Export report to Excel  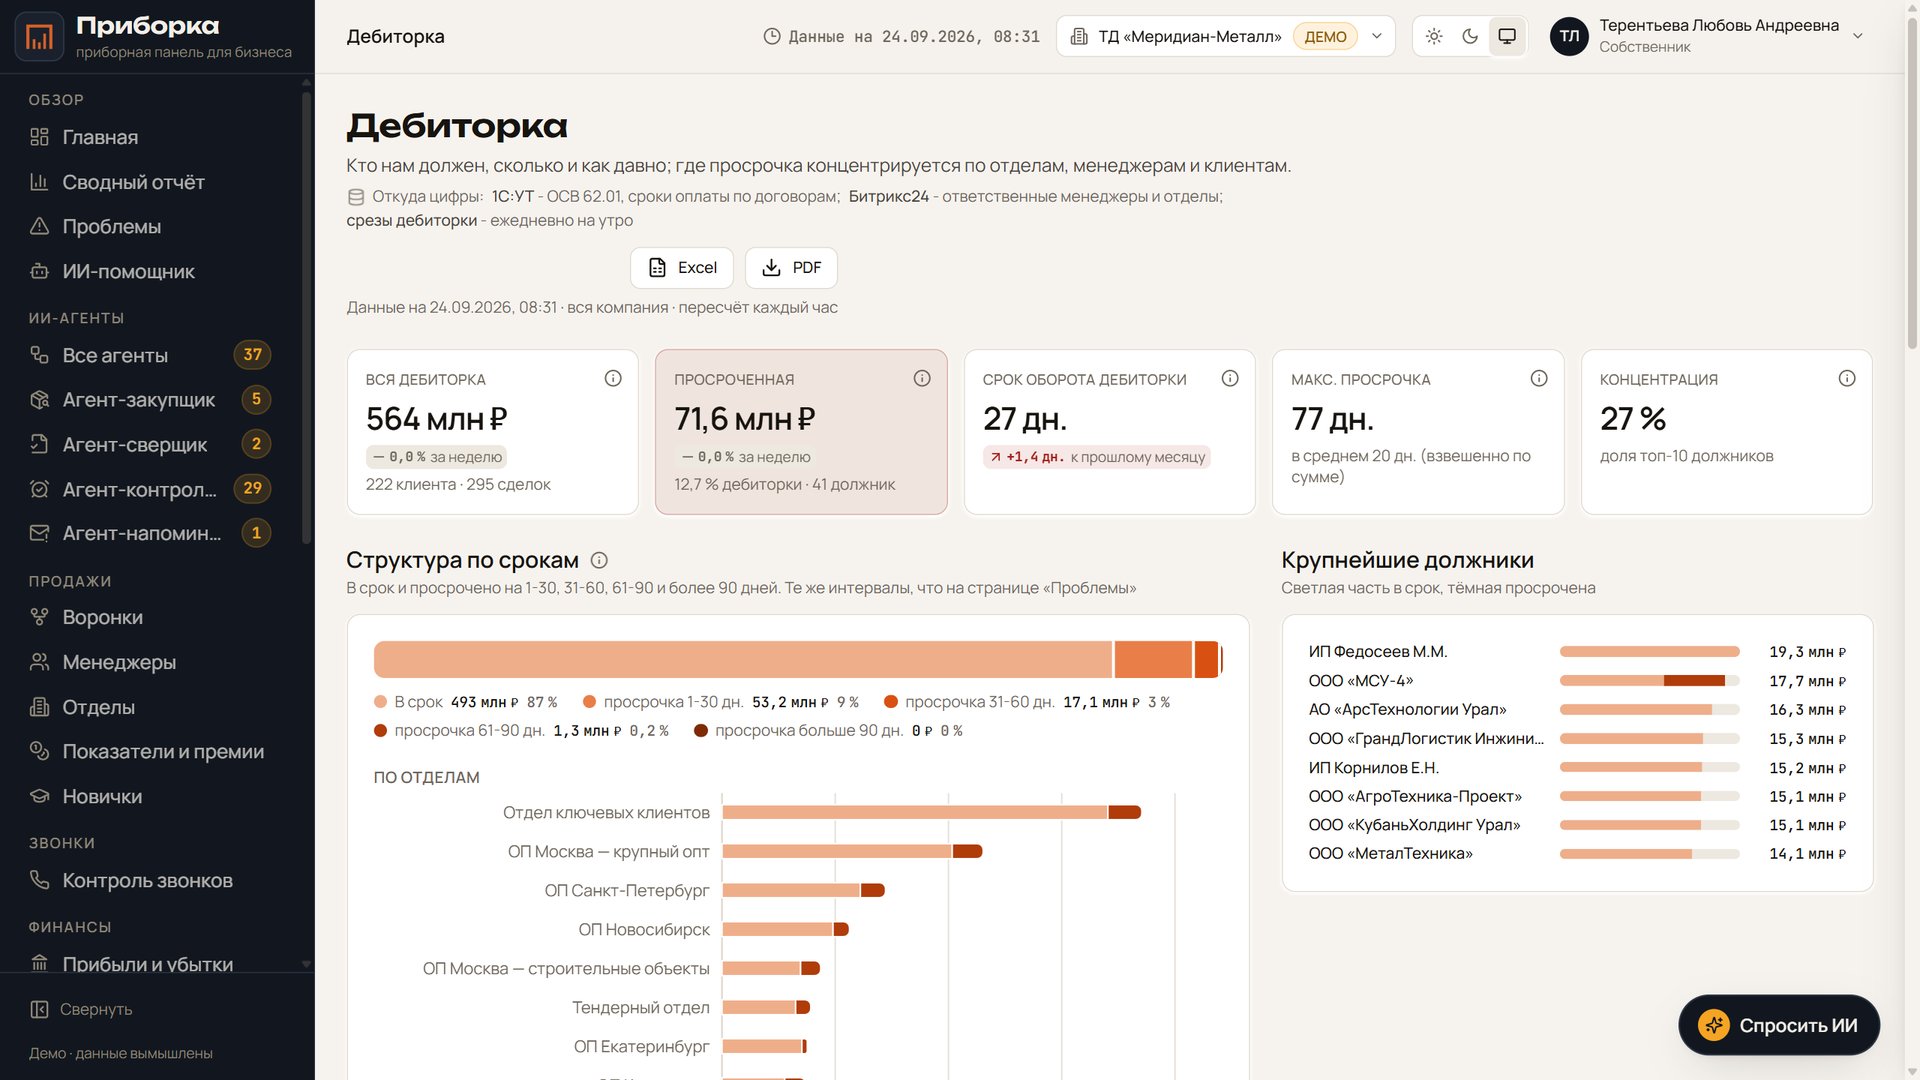tap(682, 268)
